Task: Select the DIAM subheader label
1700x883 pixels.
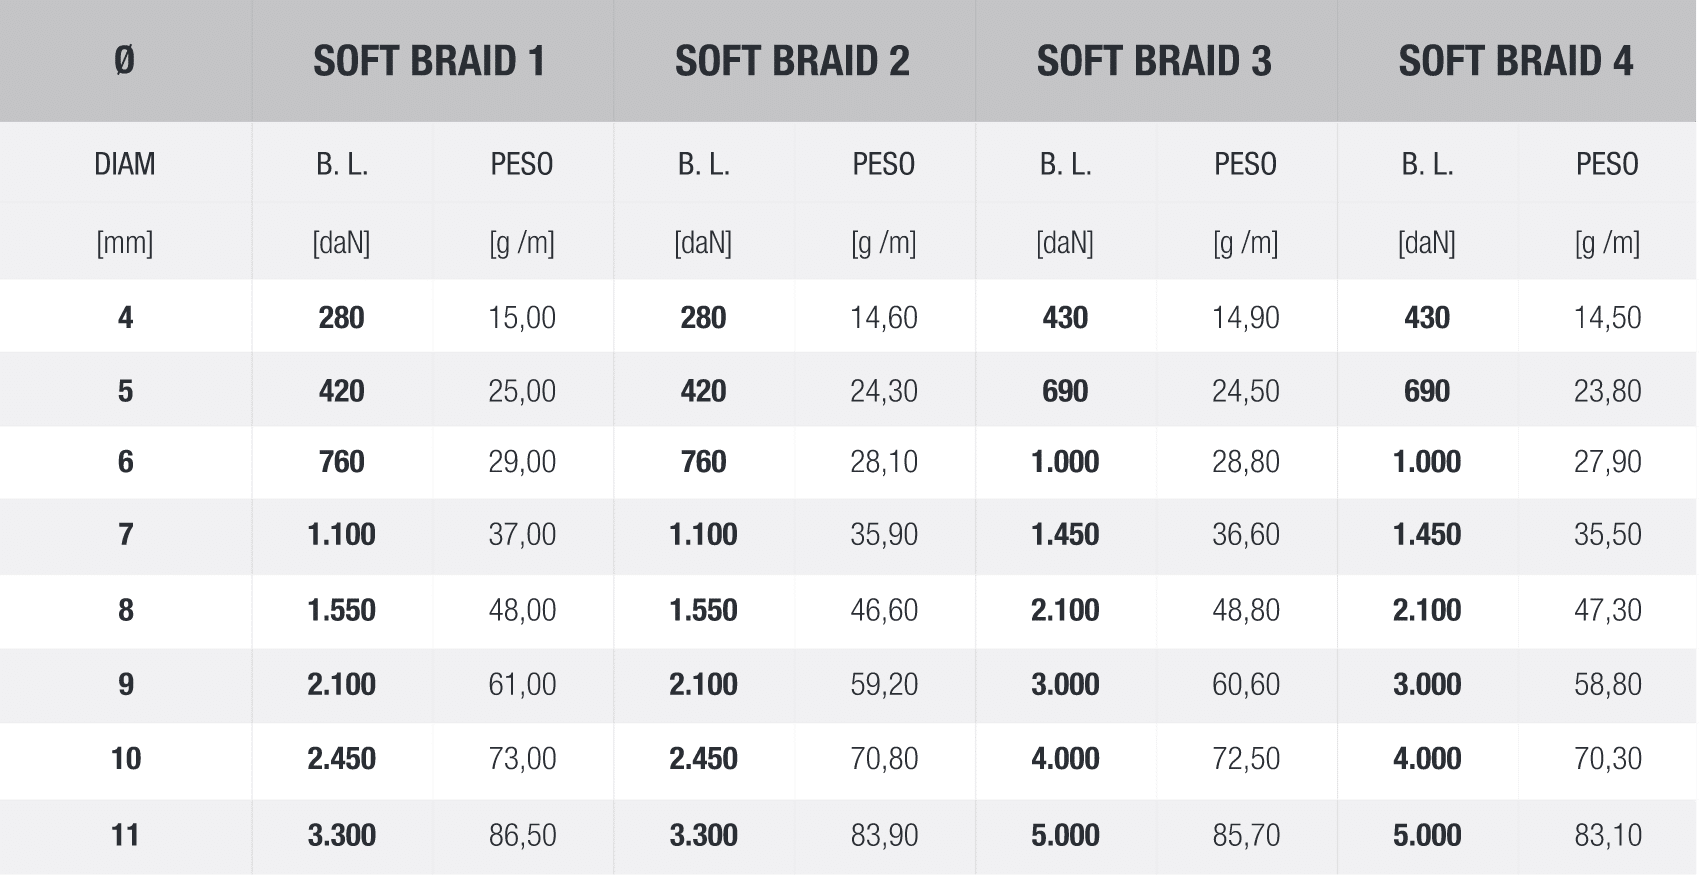Action: click(125, 164)
